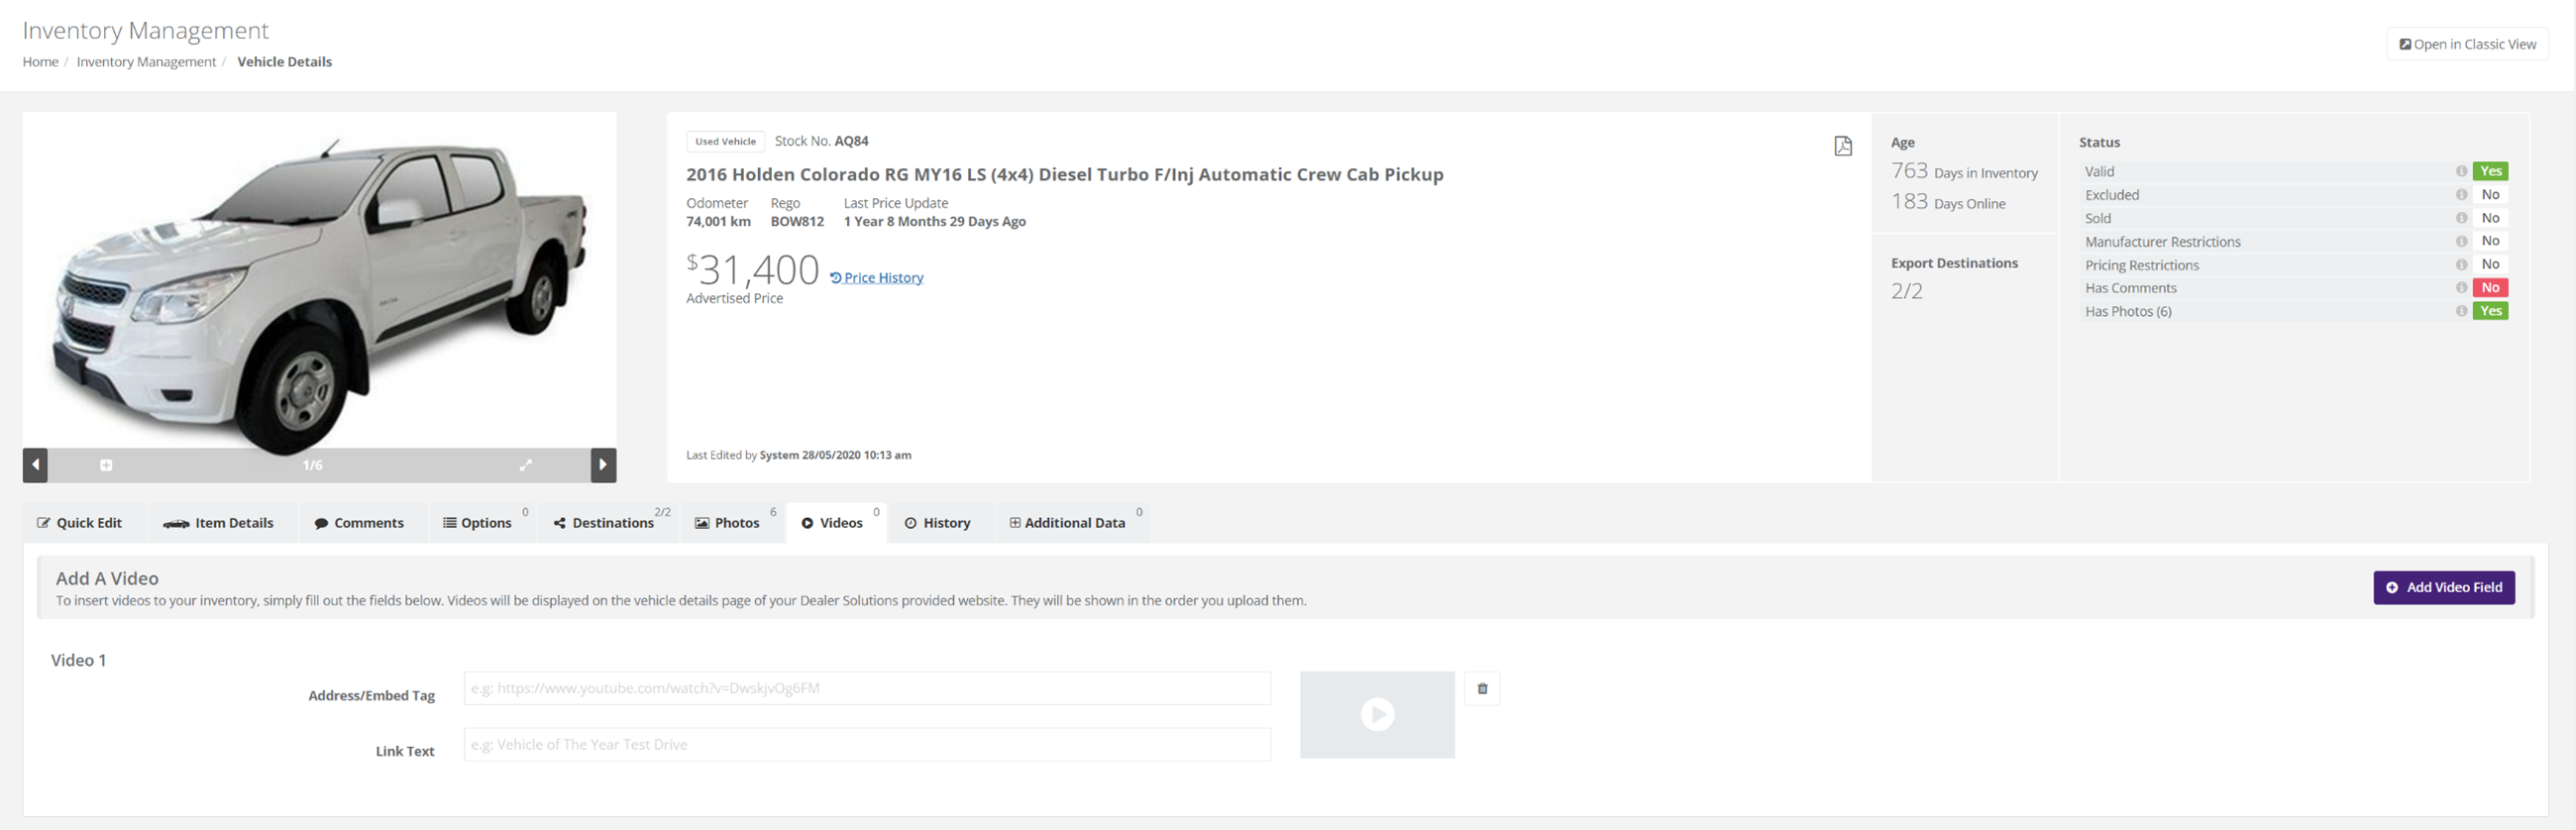Screen dimensions: 2576x830
Task: Go to Home breadcrumb
Action: click(x=41, y=62)
